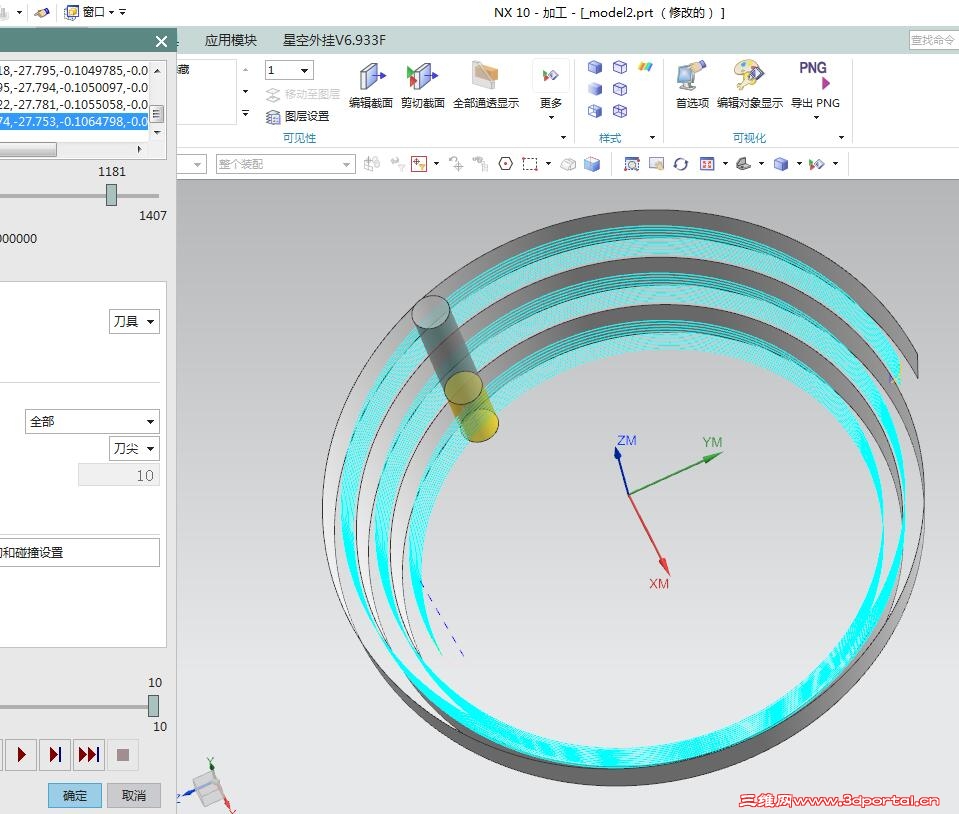
Task: Expand the Visualization (可视化) group arrow
Action: (x=842, y=138)
